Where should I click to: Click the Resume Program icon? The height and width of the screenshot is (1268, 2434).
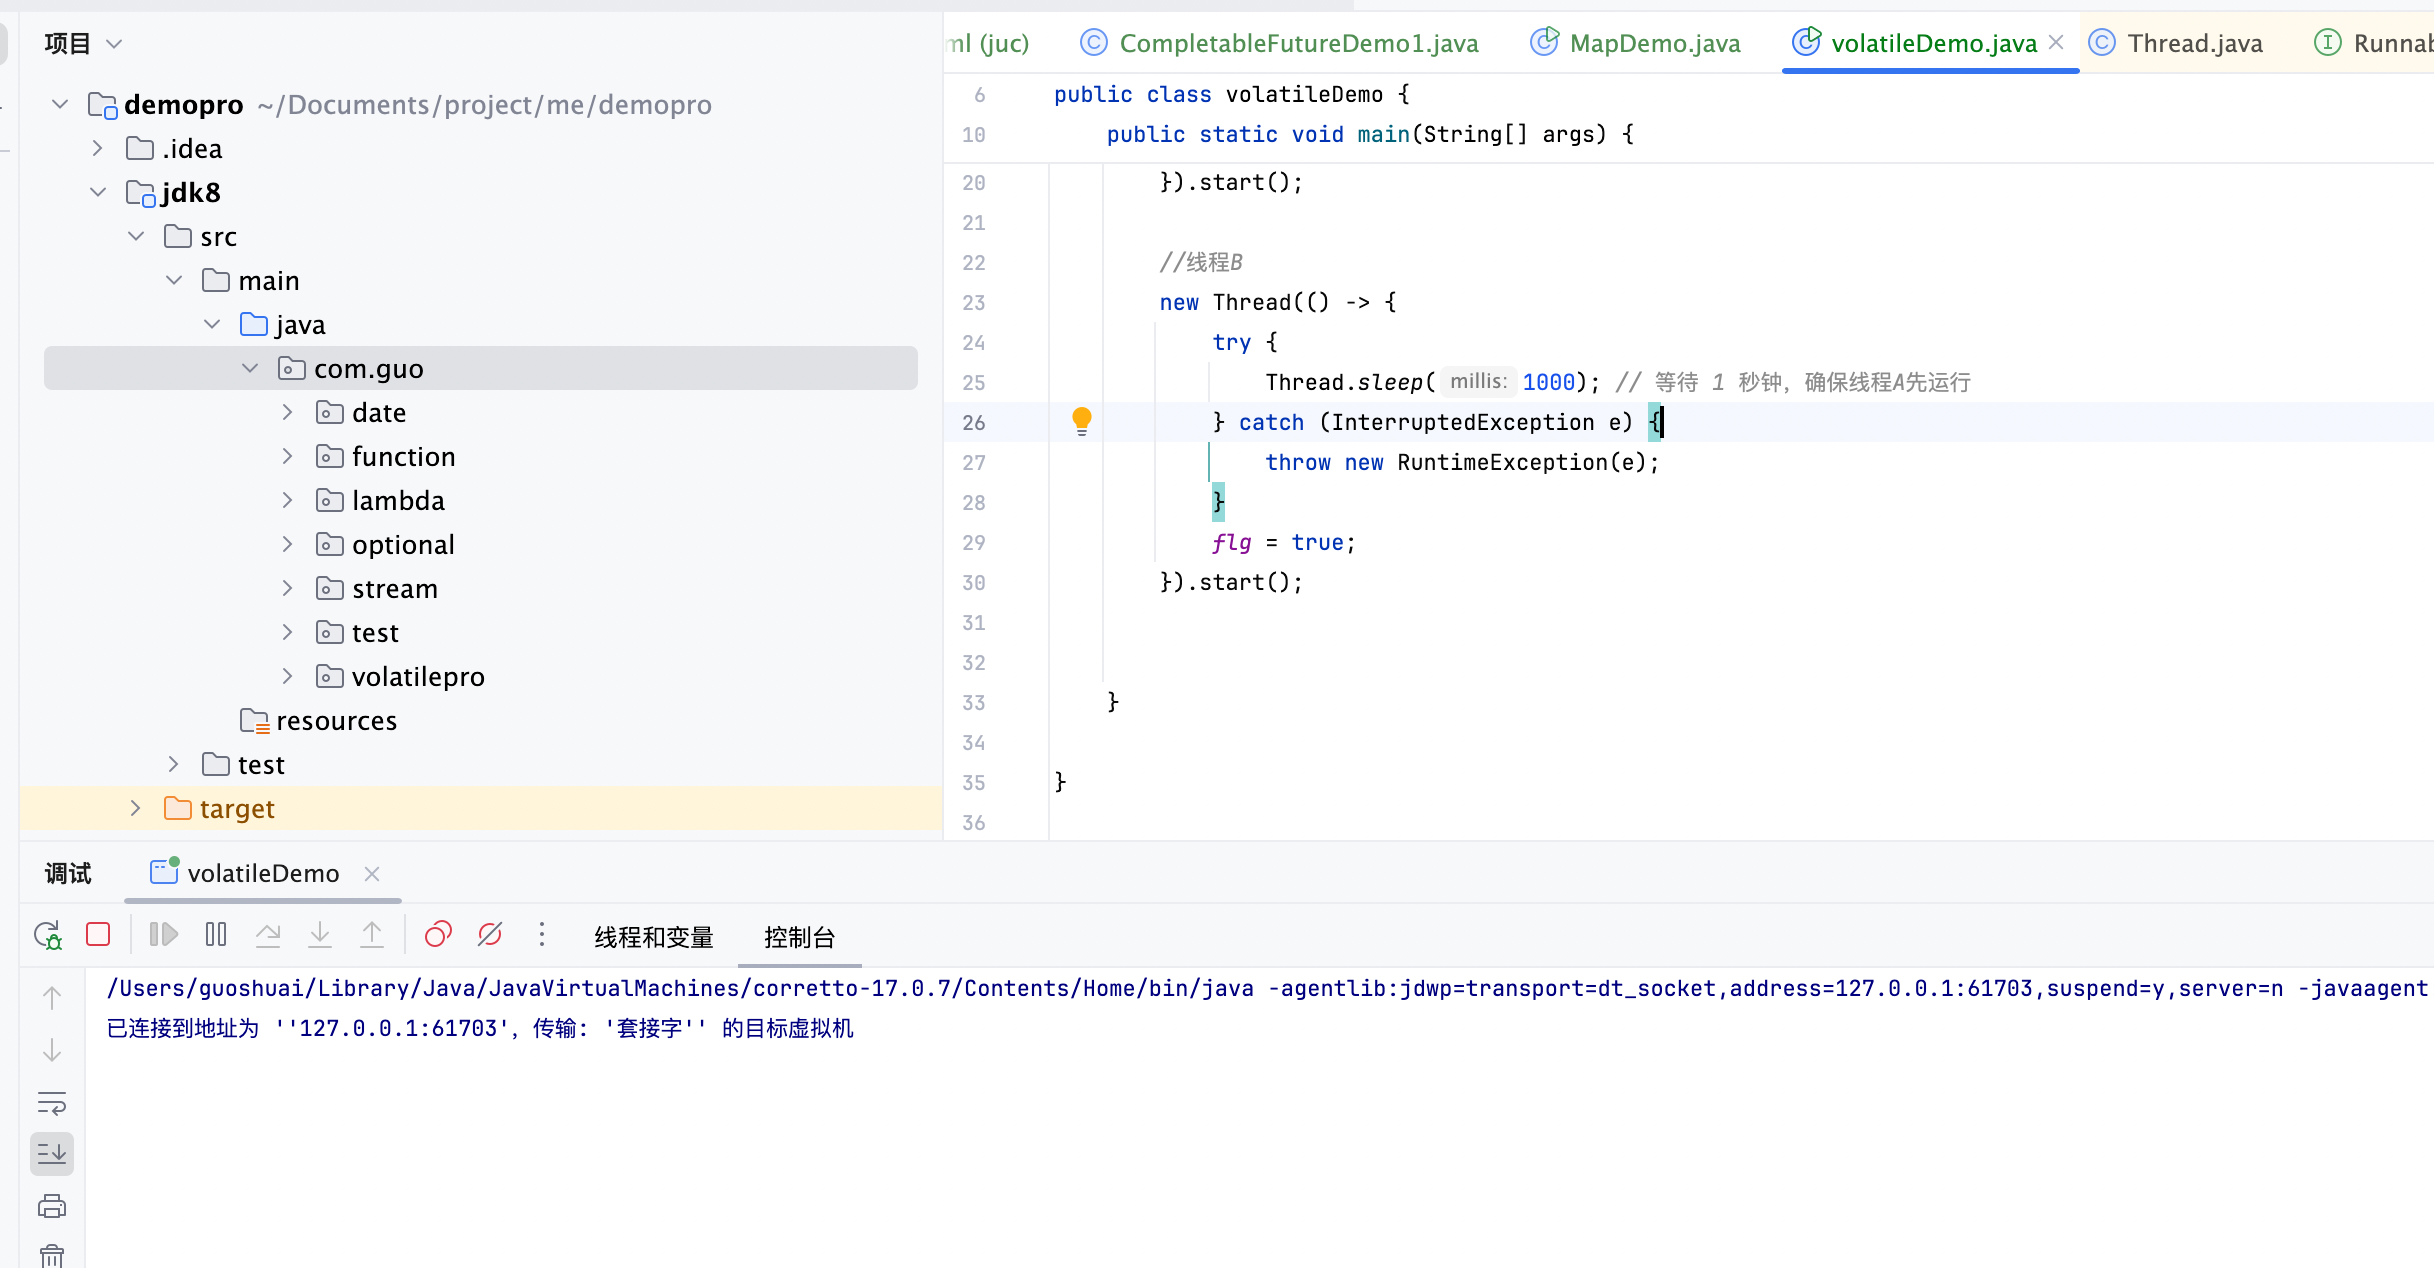164,935
